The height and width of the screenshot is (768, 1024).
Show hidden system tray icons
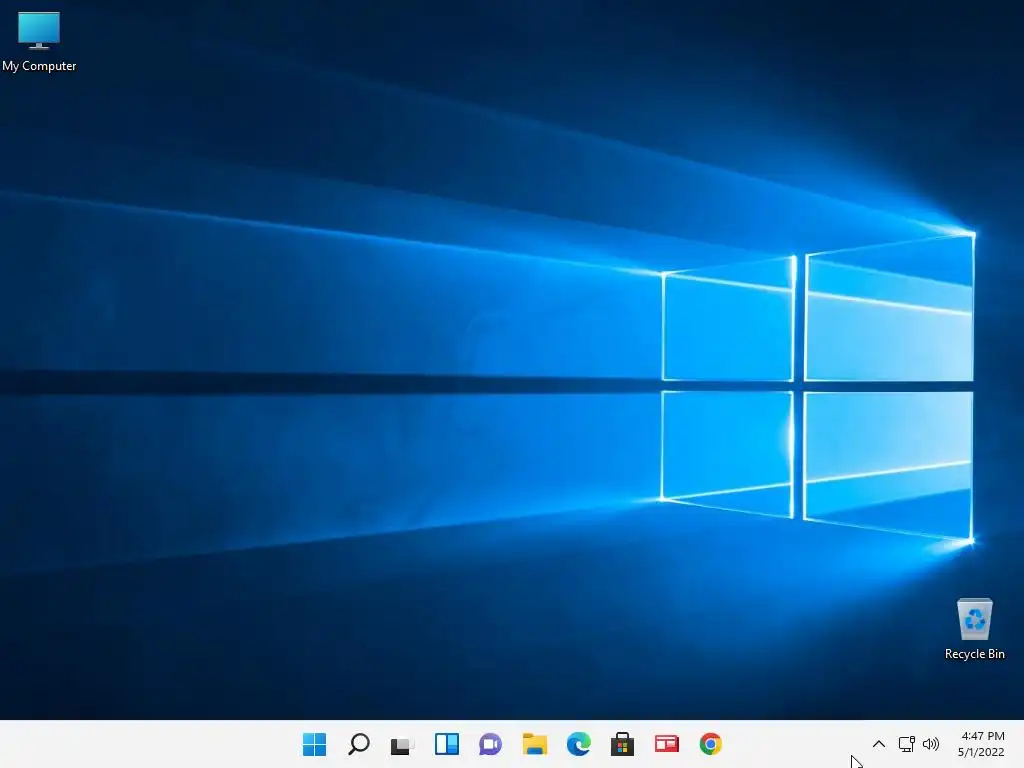[879, 744]
